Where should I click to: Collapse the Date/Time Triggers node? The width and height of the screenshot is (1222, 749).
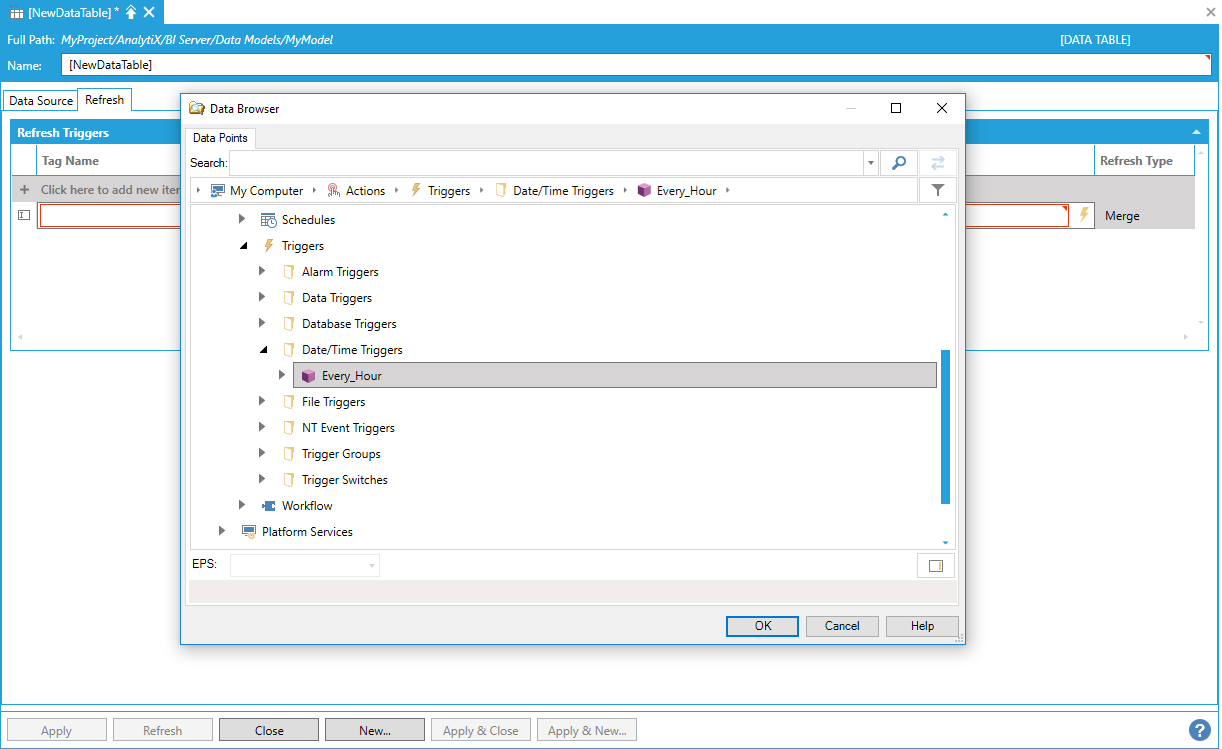(x=263, y=350)
